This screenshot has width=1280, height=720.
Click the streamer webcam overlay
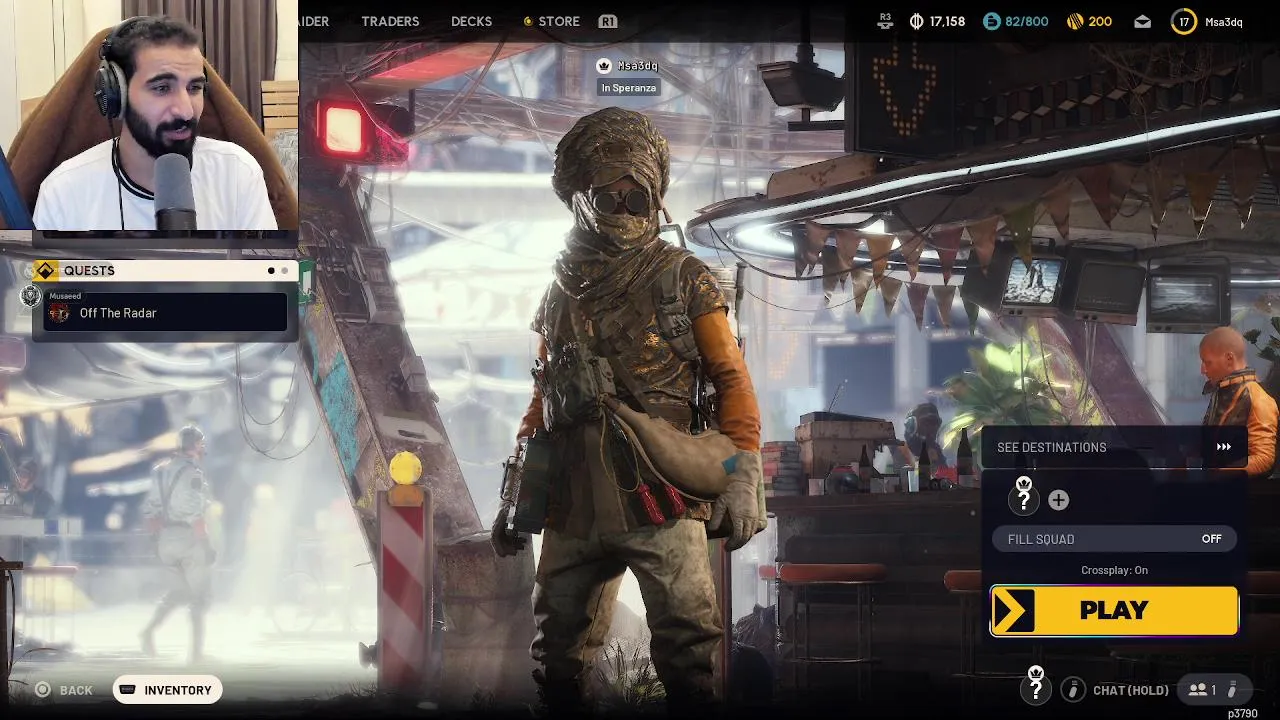[149, 115]
